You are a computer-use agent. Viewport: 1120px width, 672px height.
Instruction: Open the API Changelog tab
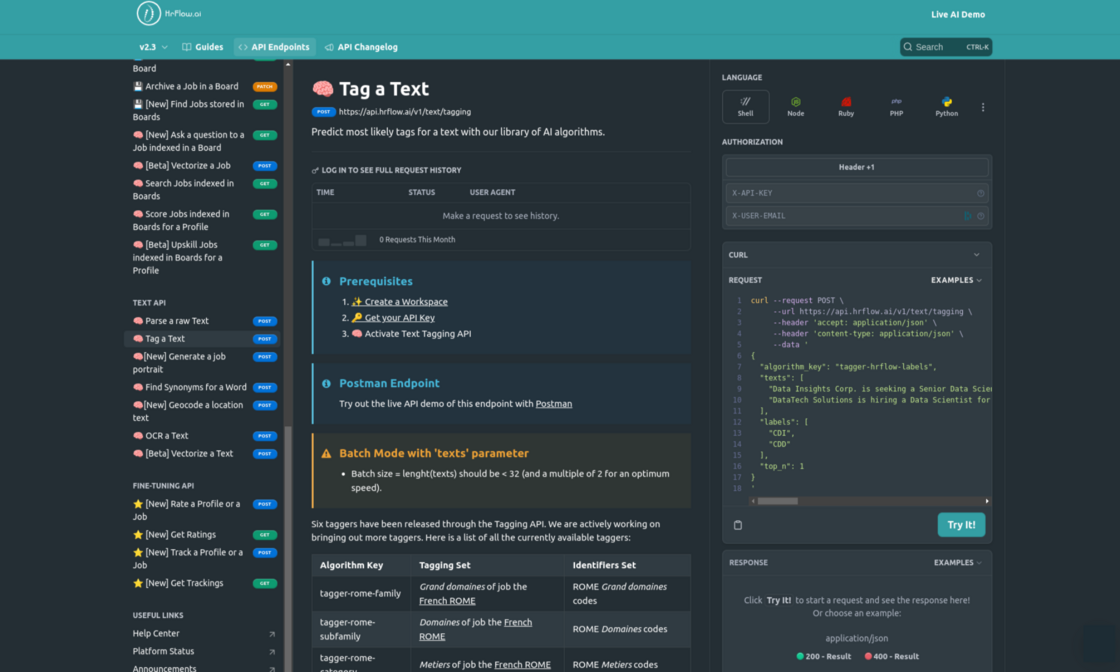tap(361, 46)
